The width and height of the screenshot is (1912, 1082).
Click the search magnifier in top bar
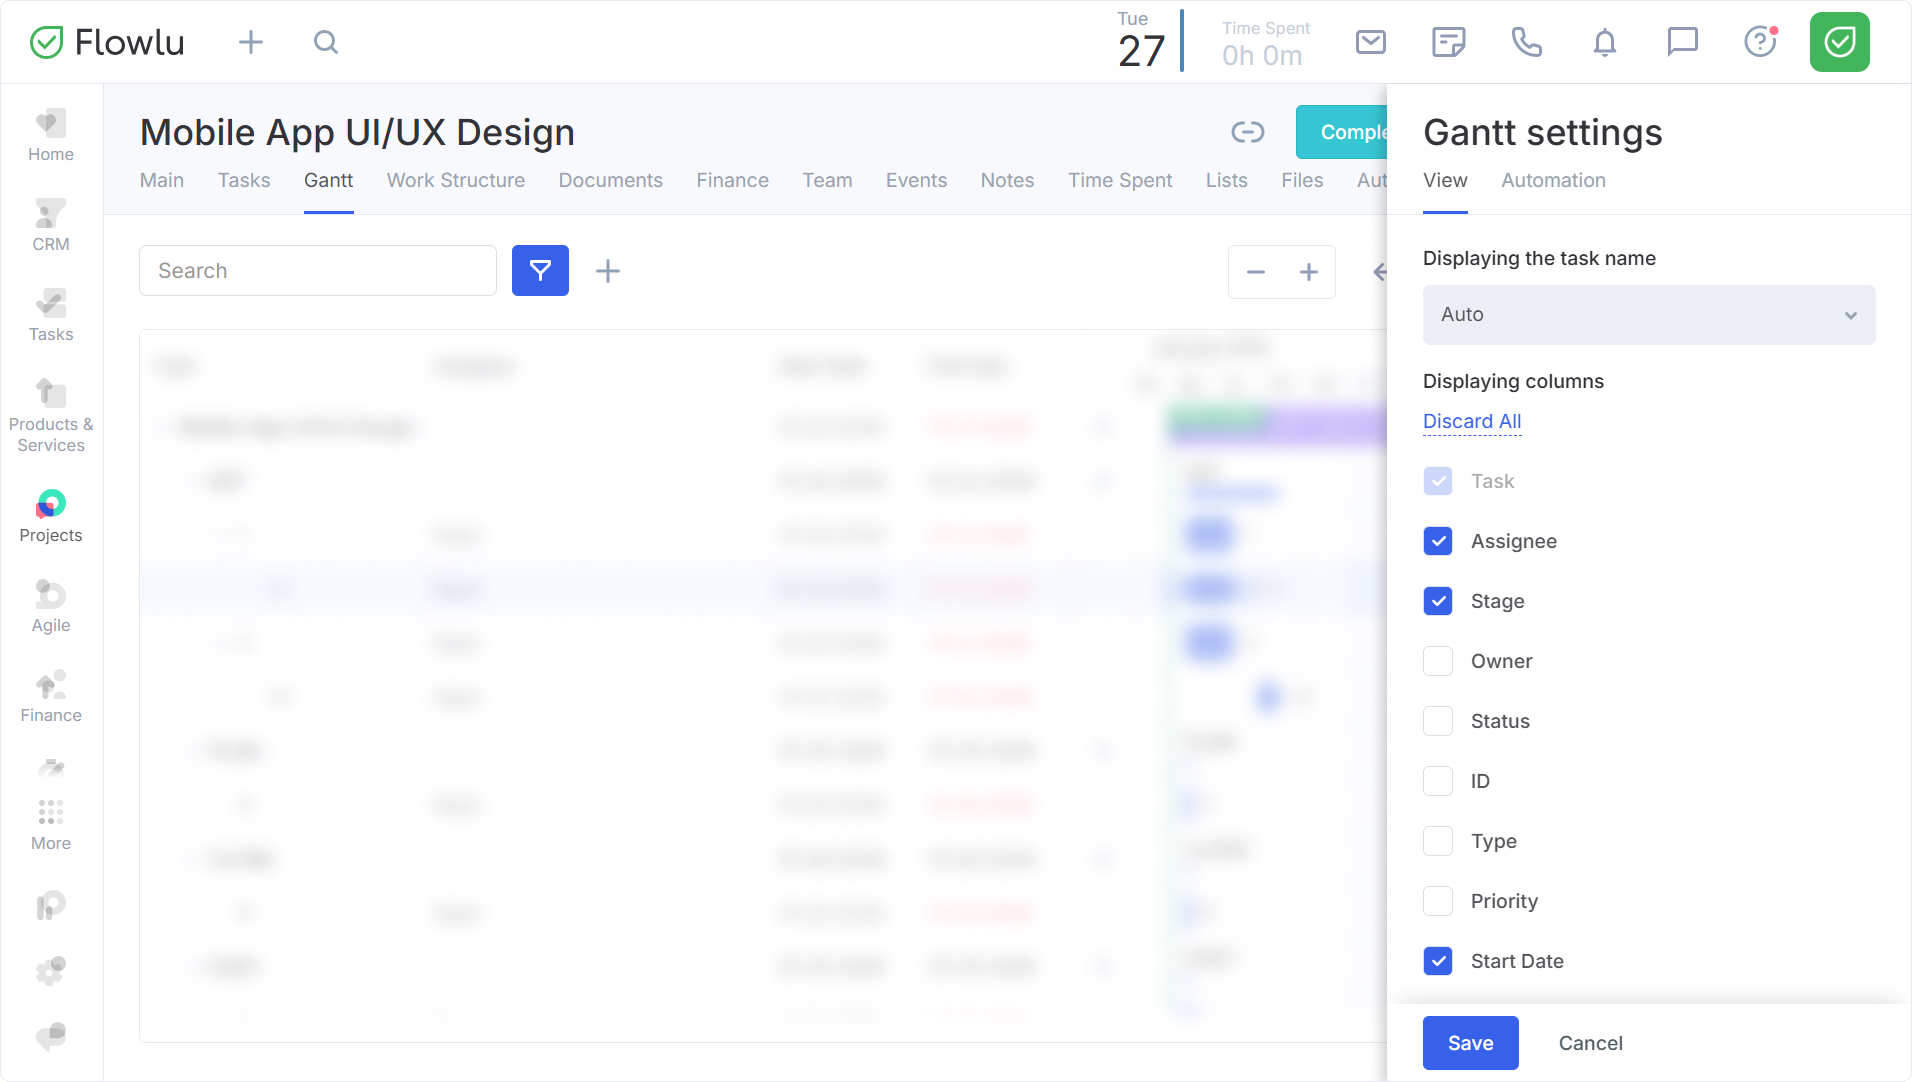[326, 42]
